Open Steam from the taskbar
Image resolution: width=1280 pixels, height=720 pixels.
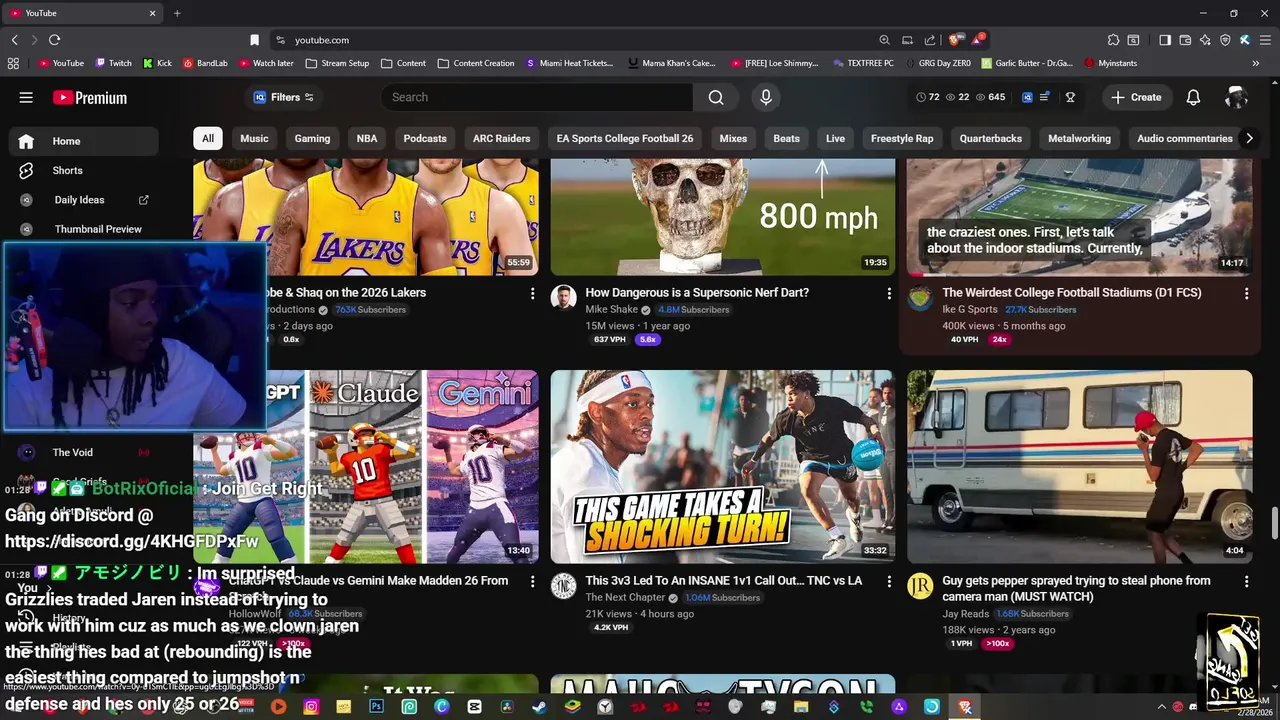tap(539, 707)
